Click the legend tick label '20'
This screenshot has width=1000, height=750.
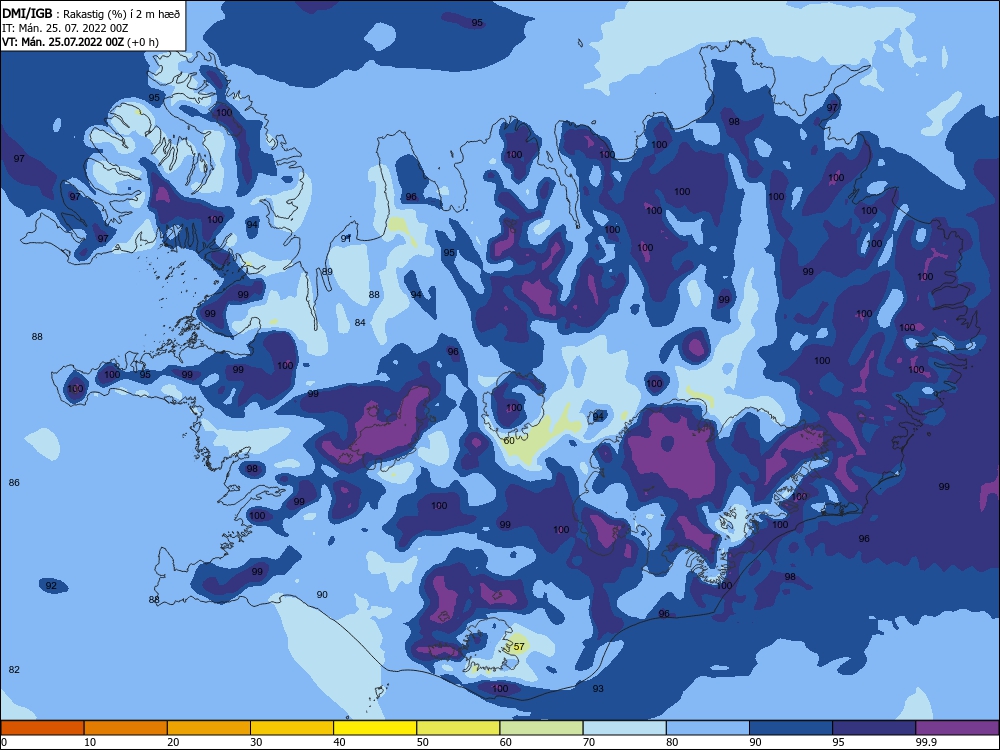173,742
